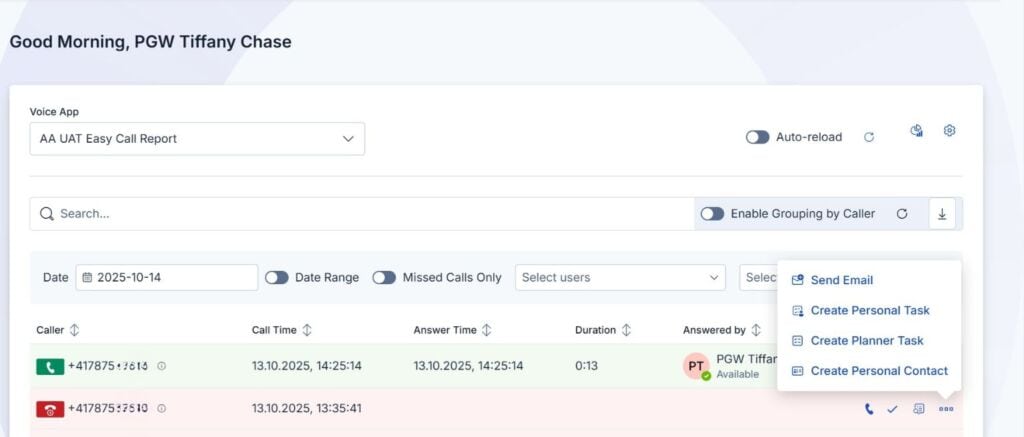Image resolution: width=1024 pixels, height=437 pixels.
Task: Toggle the Date Range switch
Action: [277, 278]
